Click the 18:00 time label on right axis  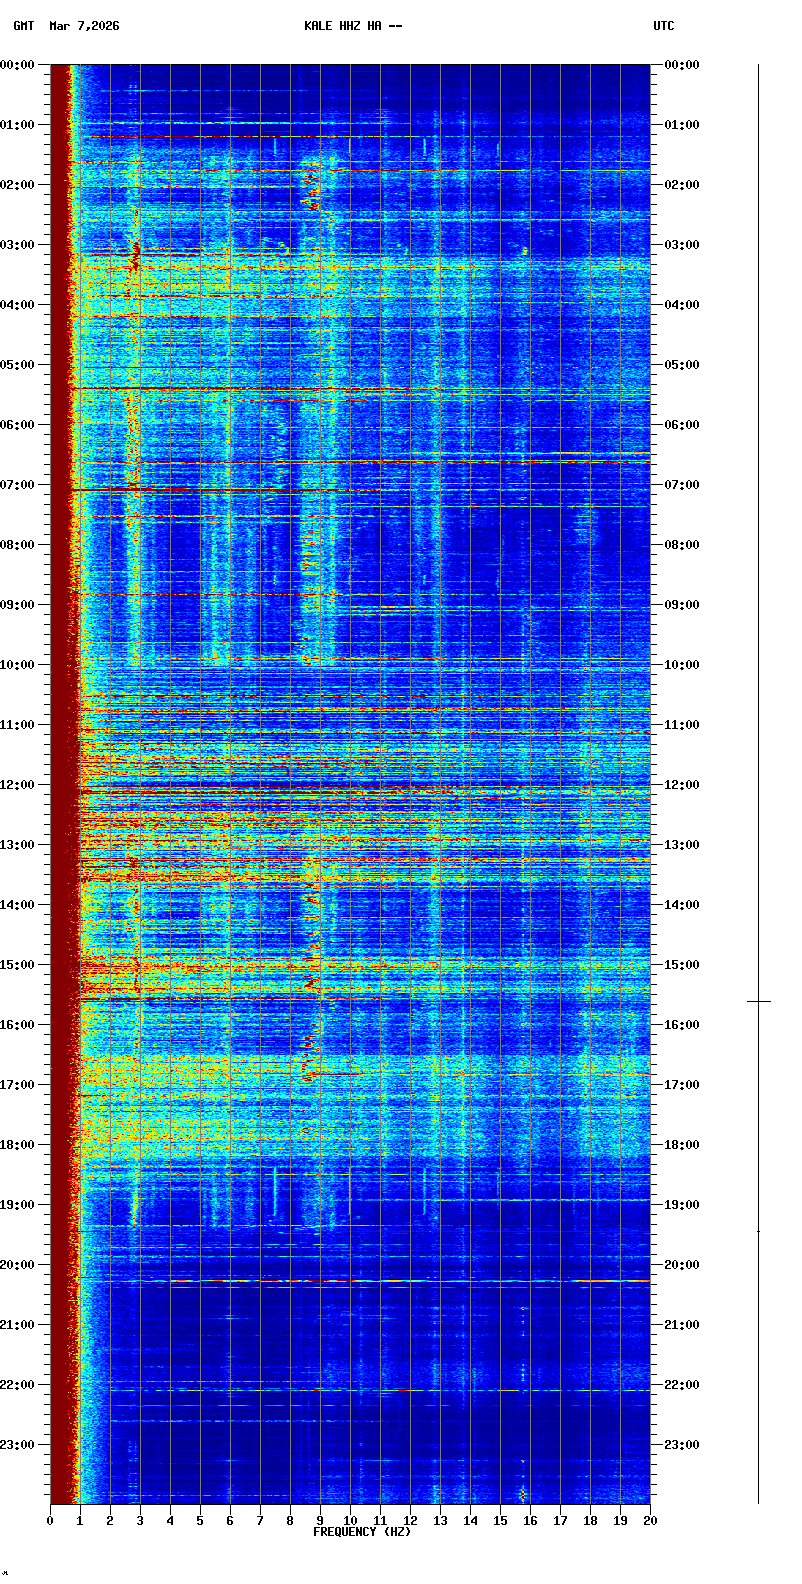tap(682, 1145)
